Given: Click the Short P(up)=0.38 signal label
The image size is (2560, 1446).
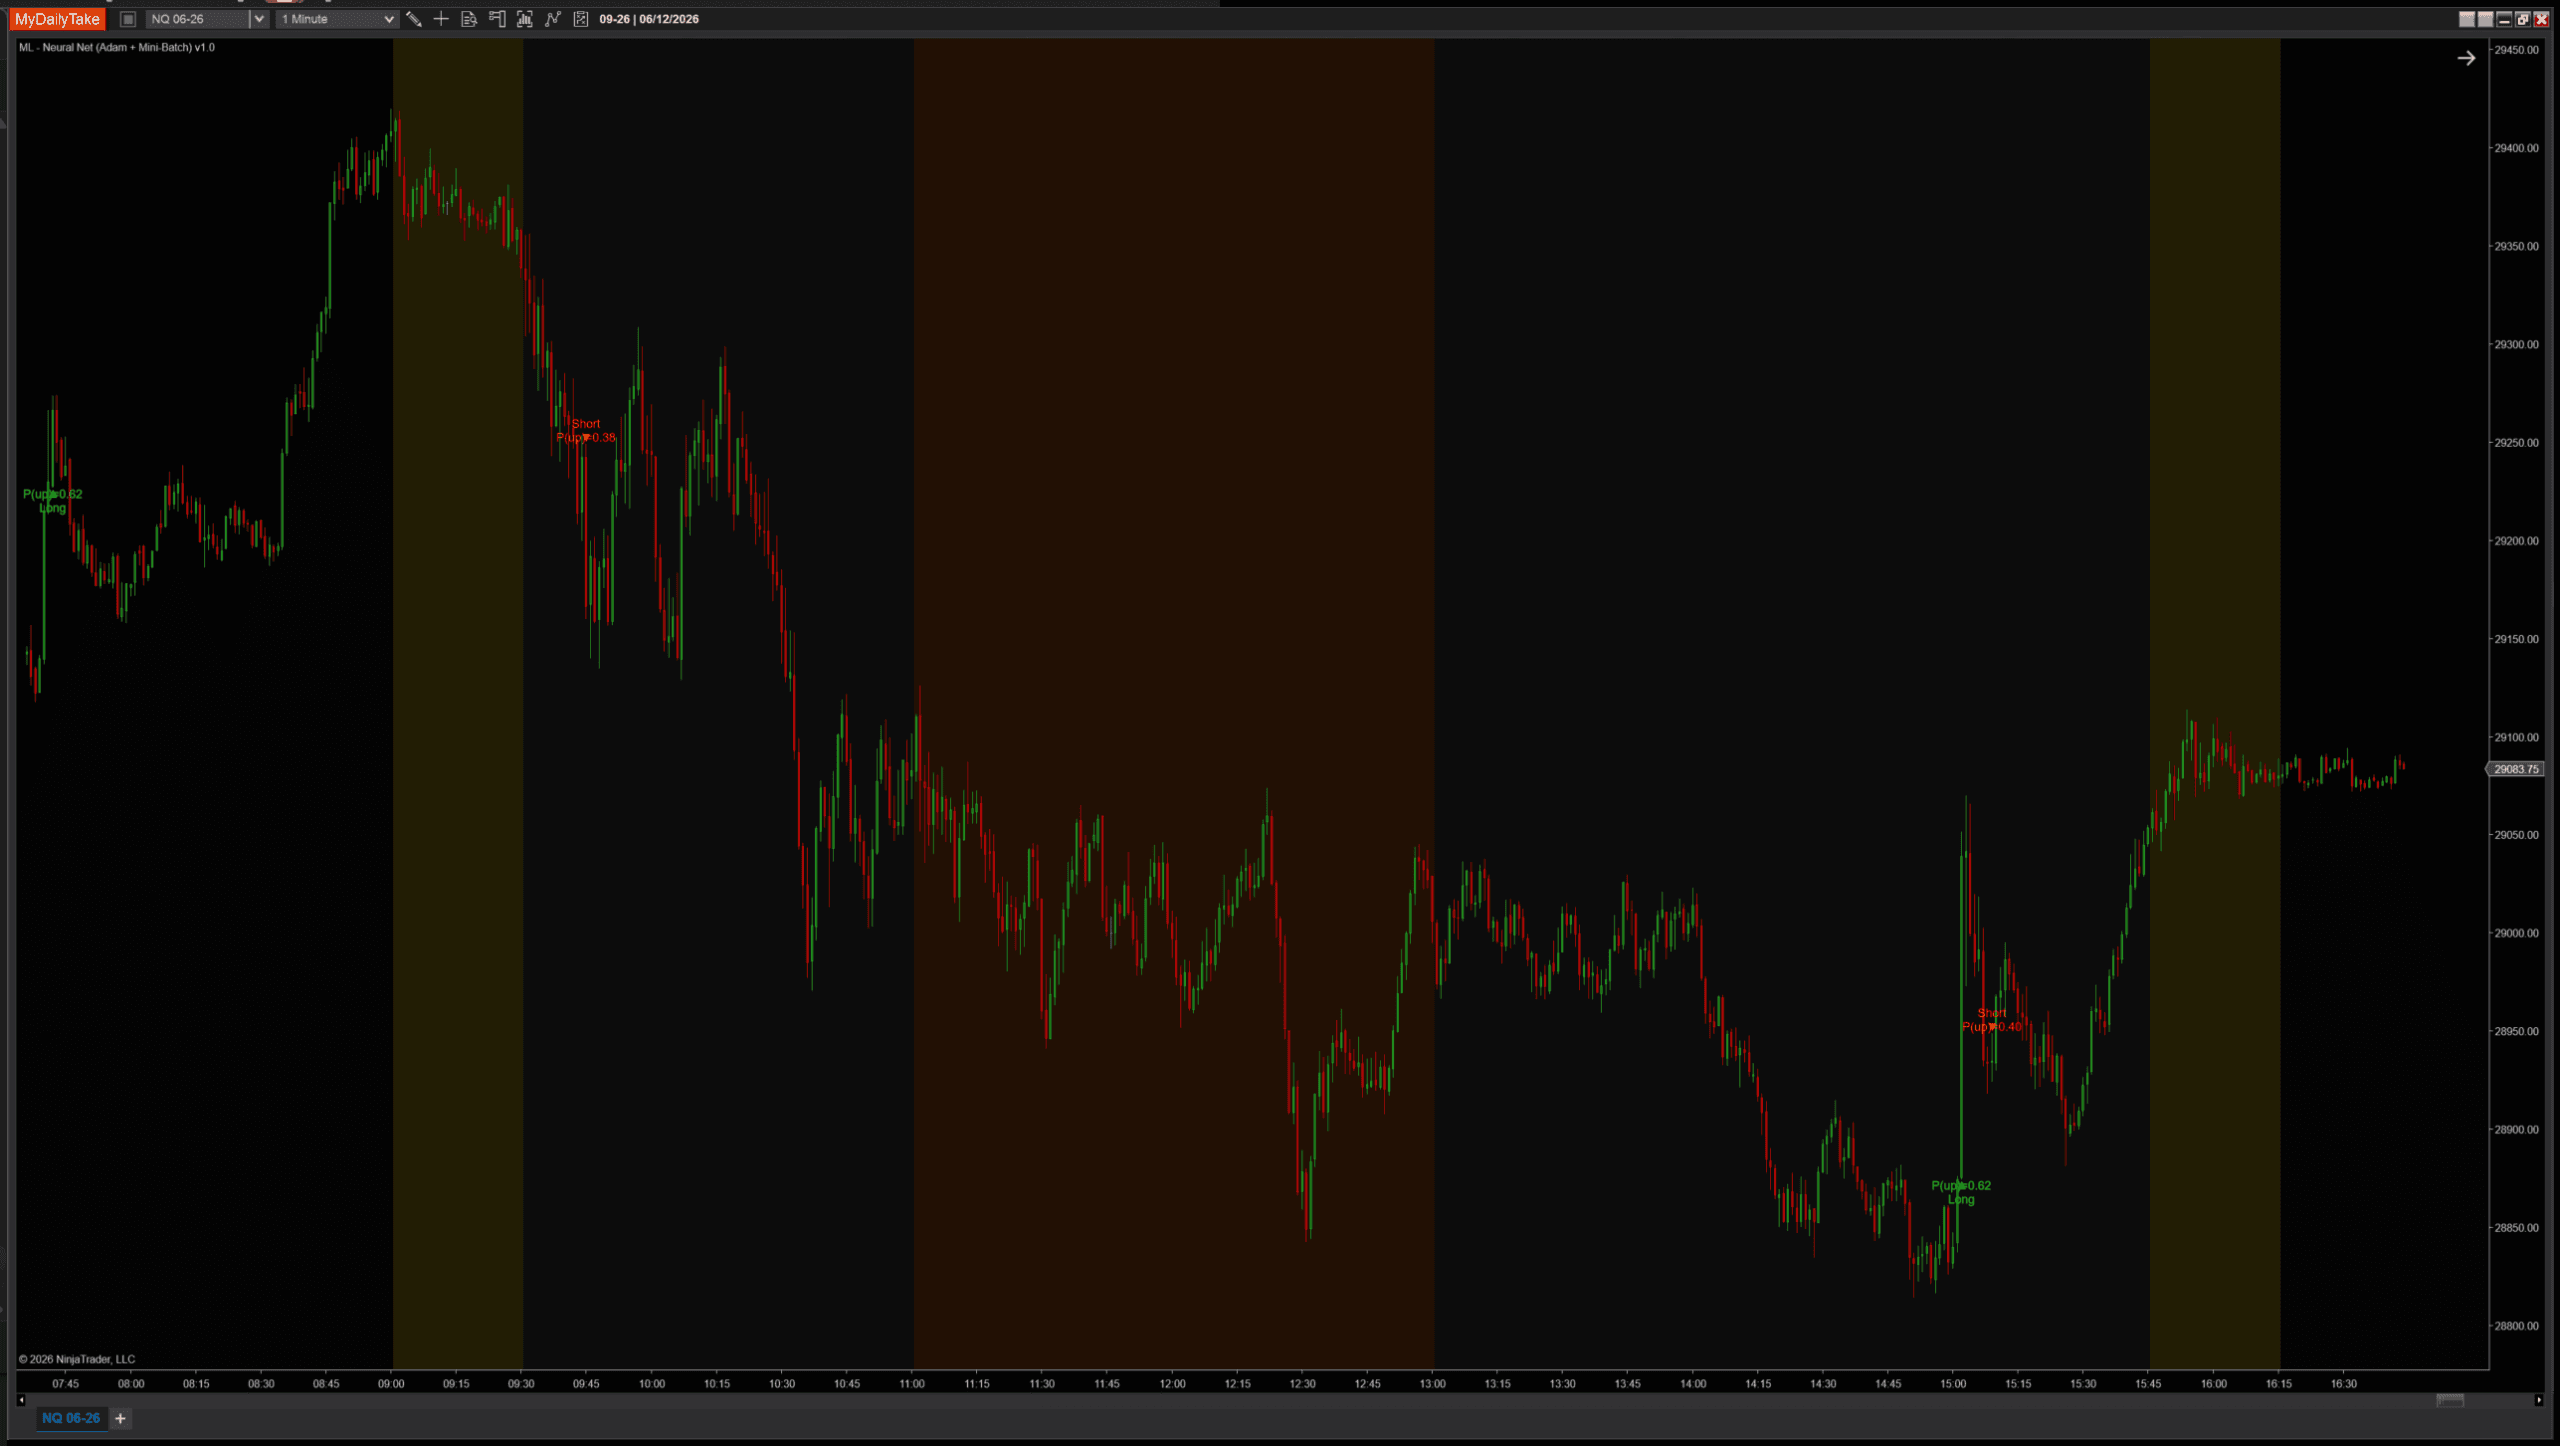Looking at the screenshot, I should [x=586, y=431].
